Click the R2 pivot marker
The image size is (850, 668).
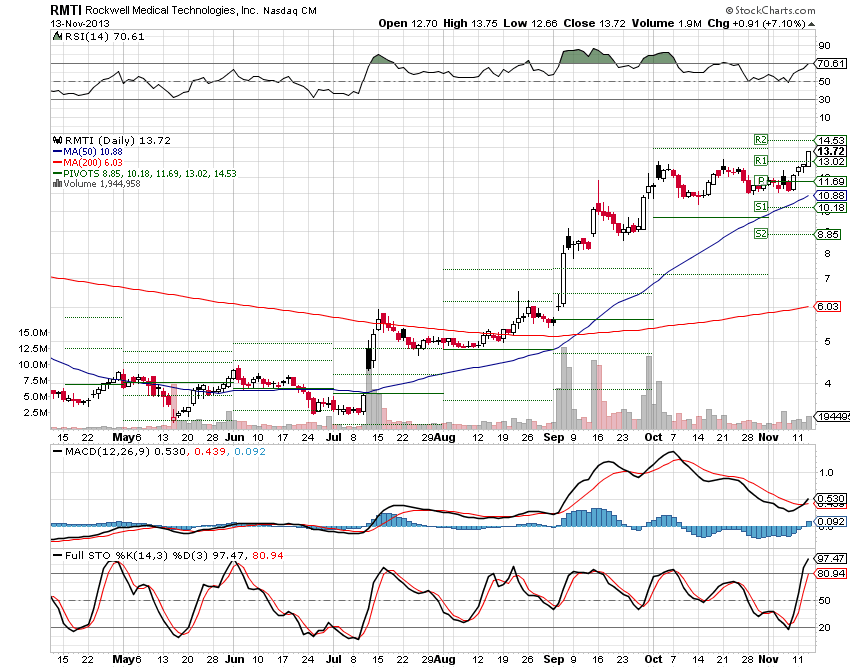tap(761, 139)
